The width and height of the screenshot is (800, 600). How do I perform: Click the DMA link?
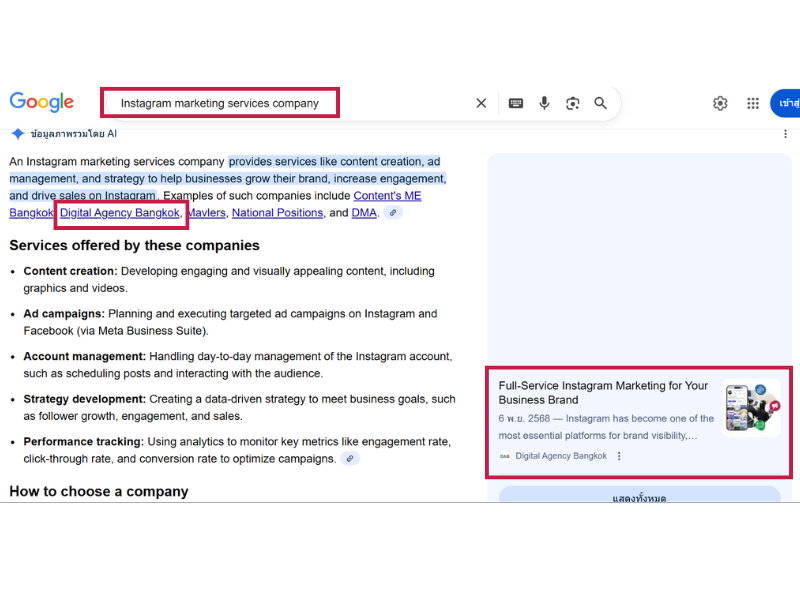pyautogui.click(x=364, y=213)
